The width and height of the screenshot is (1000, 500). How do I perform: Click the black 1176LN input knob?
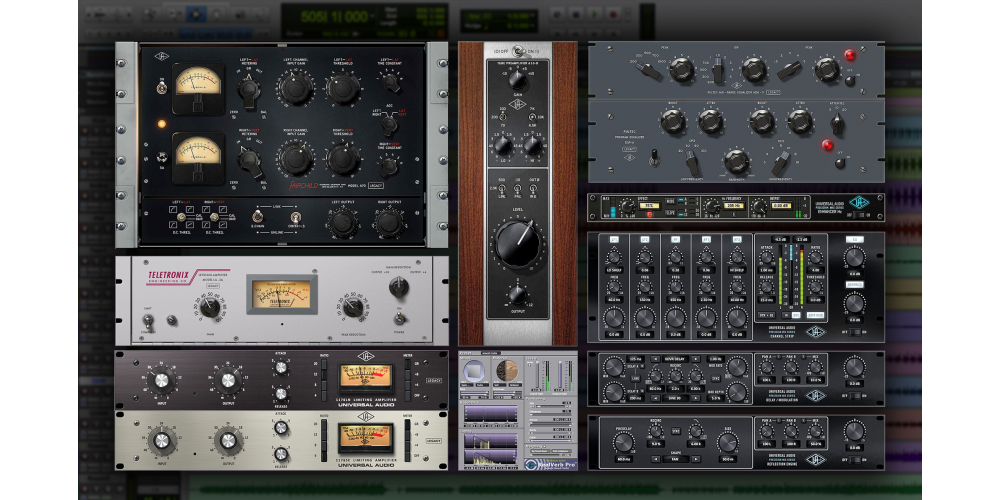click(x=161, y=381)
